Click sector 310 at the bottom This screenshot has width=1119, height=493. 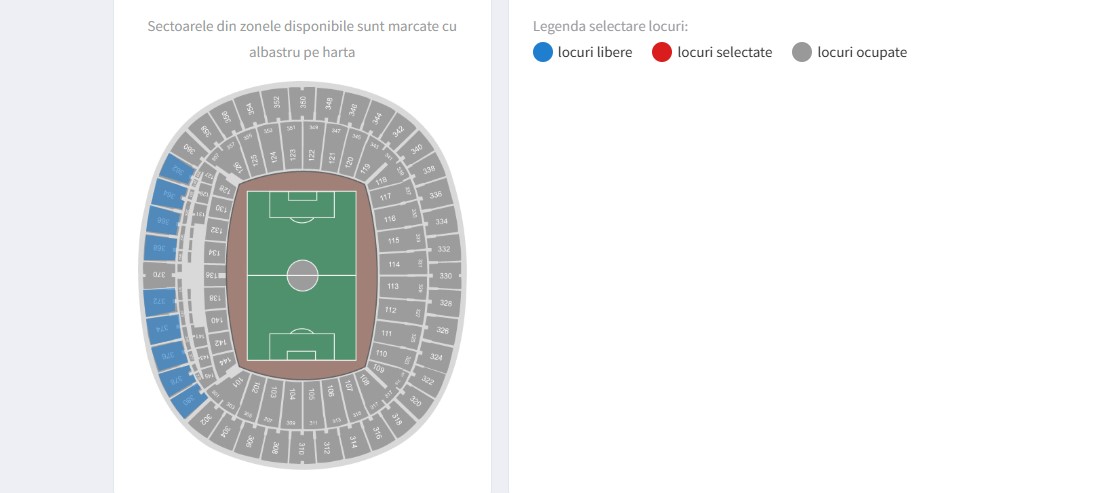tap(301, 450)
